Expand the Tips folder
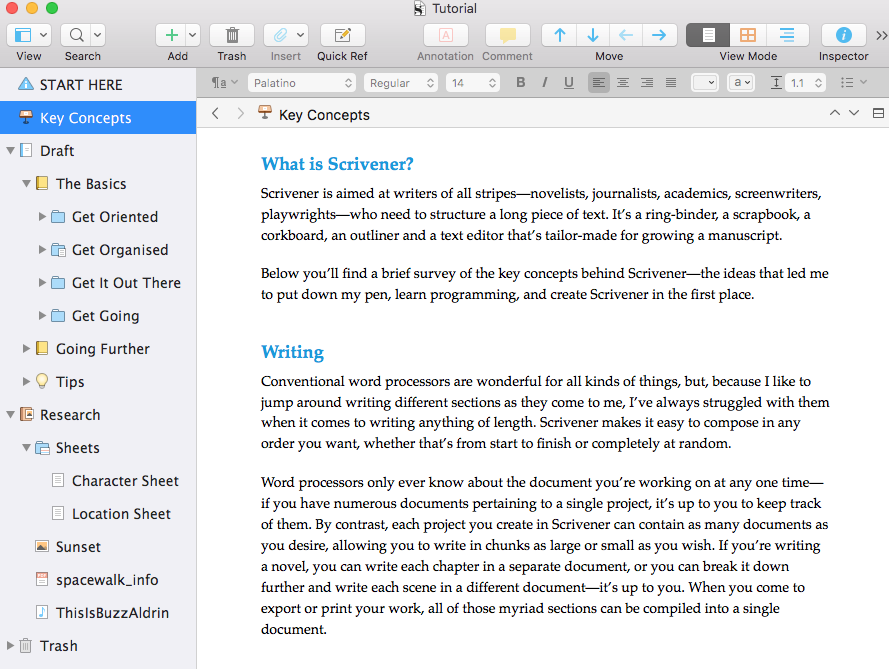Screen dimensions: 889x669 pos(26,381)
